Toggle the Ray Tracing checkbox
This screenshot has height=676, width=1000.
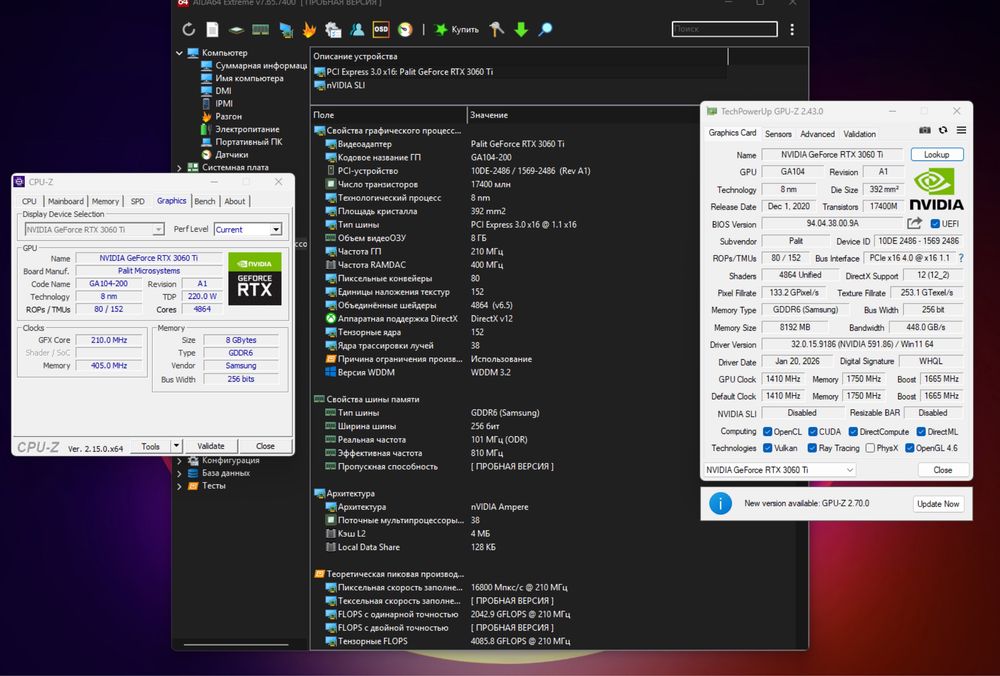pos(812,448)
